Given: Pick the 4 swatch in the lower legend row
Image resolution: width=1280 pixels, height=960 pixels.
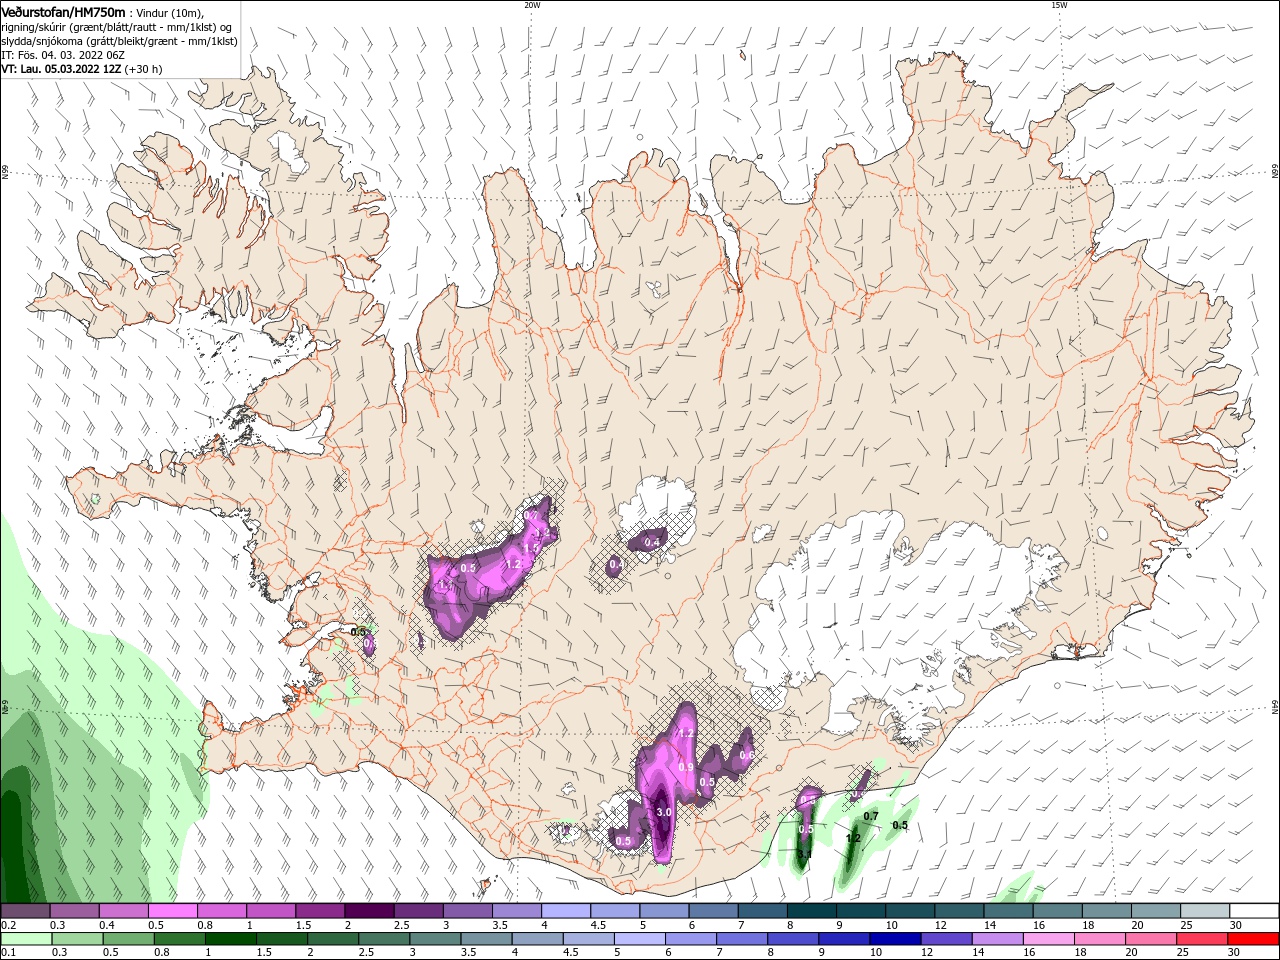Looking at the screenshot, I should 537,939.
